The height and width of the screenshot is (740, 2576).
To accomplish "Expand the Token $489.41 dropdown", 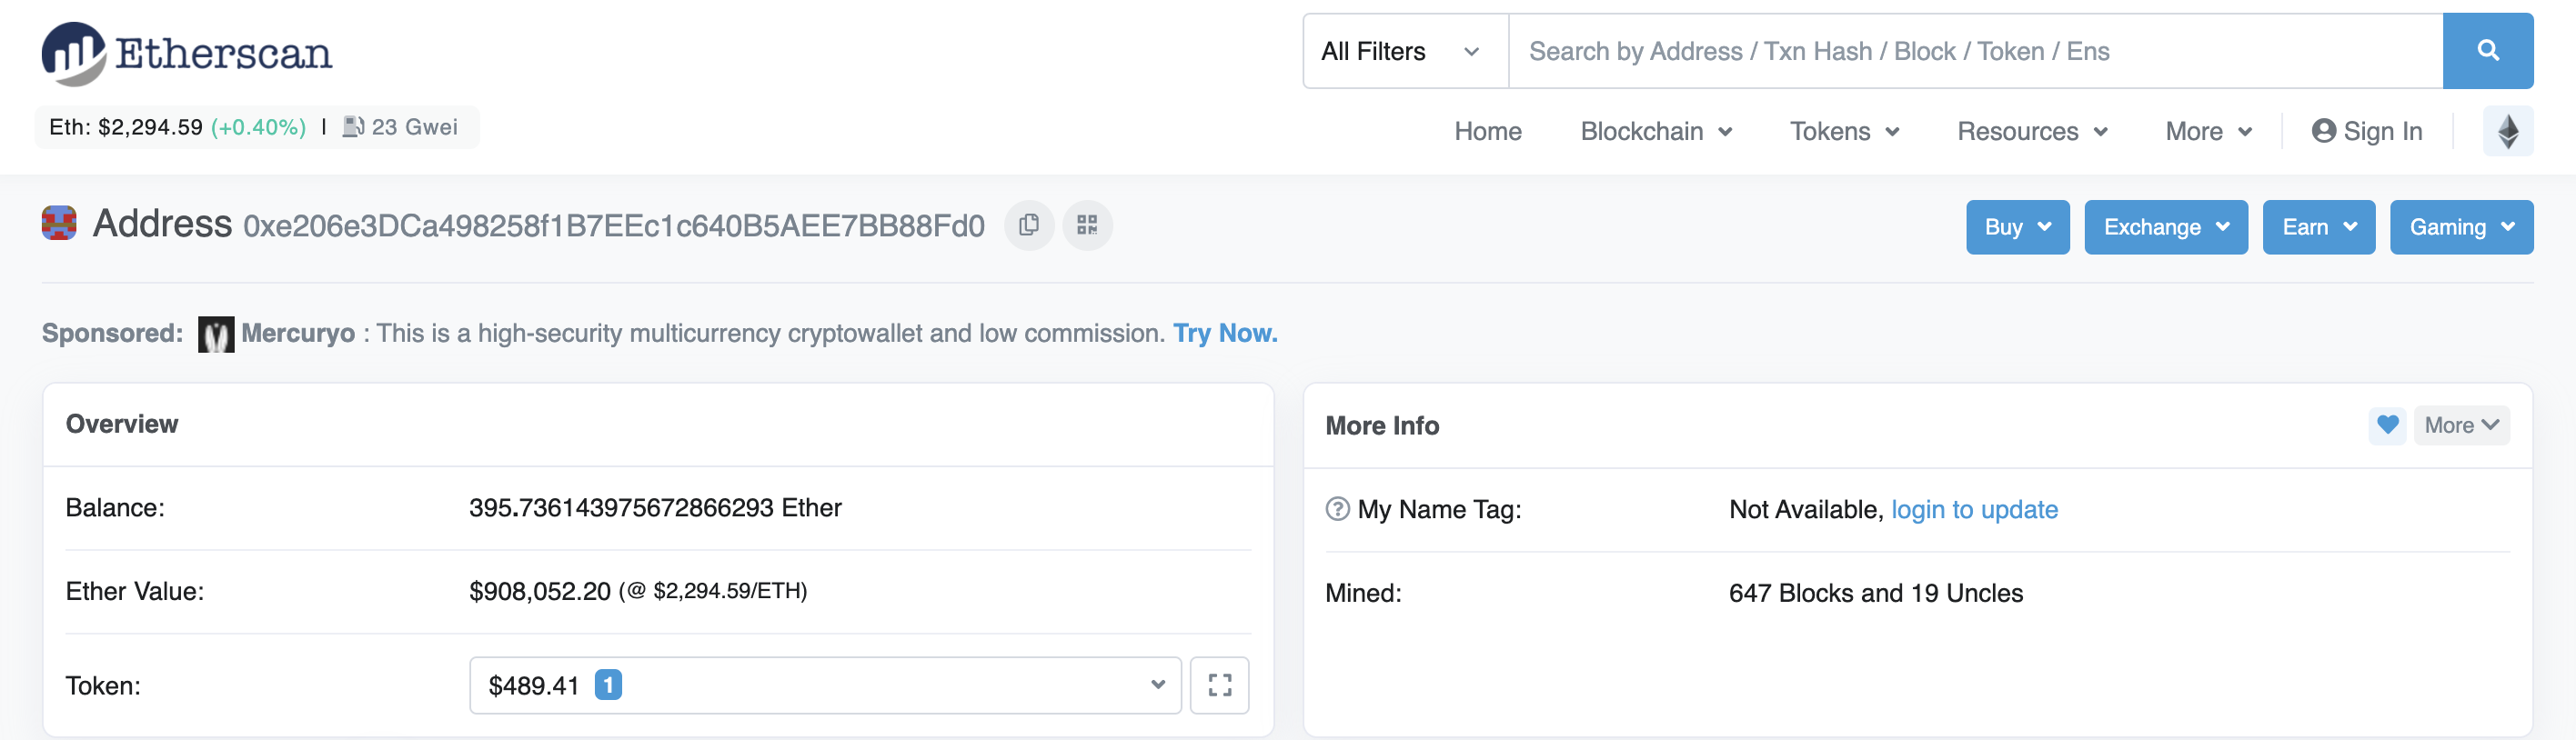I will click(x=825, y=686).
